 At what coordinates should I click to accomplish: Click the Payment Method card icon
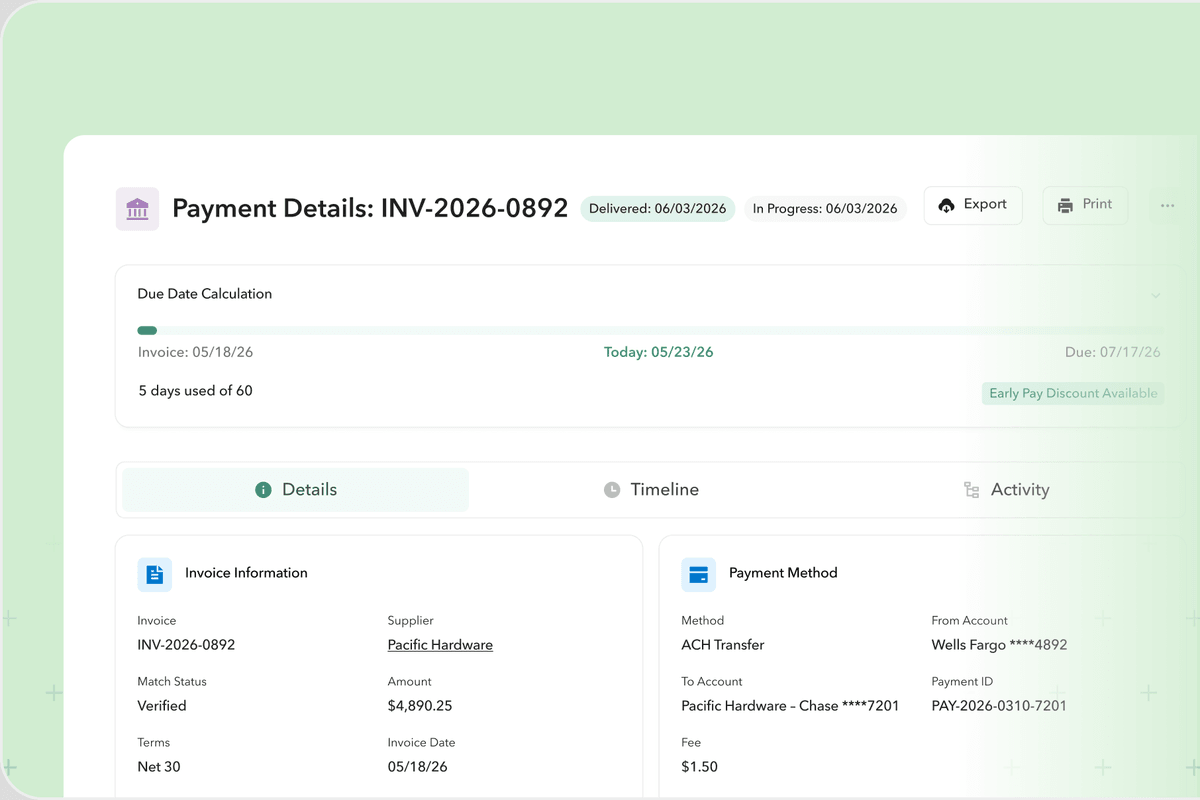699,574
